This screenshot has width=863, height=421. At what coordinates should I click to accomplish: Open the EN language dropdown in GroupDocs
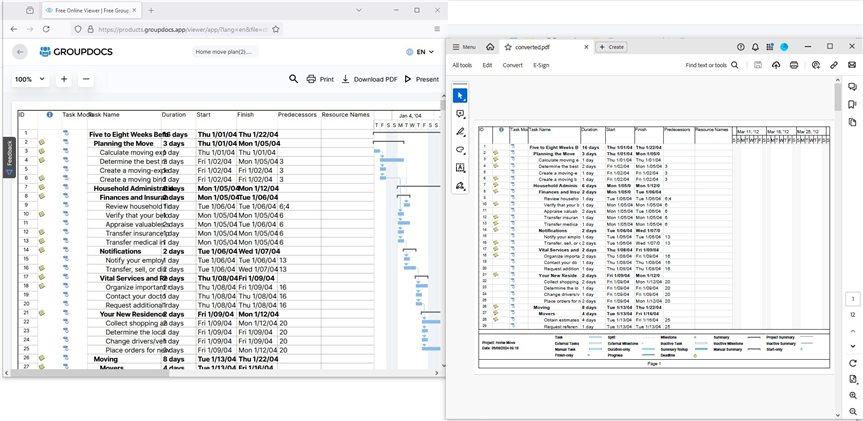point(420,52)
